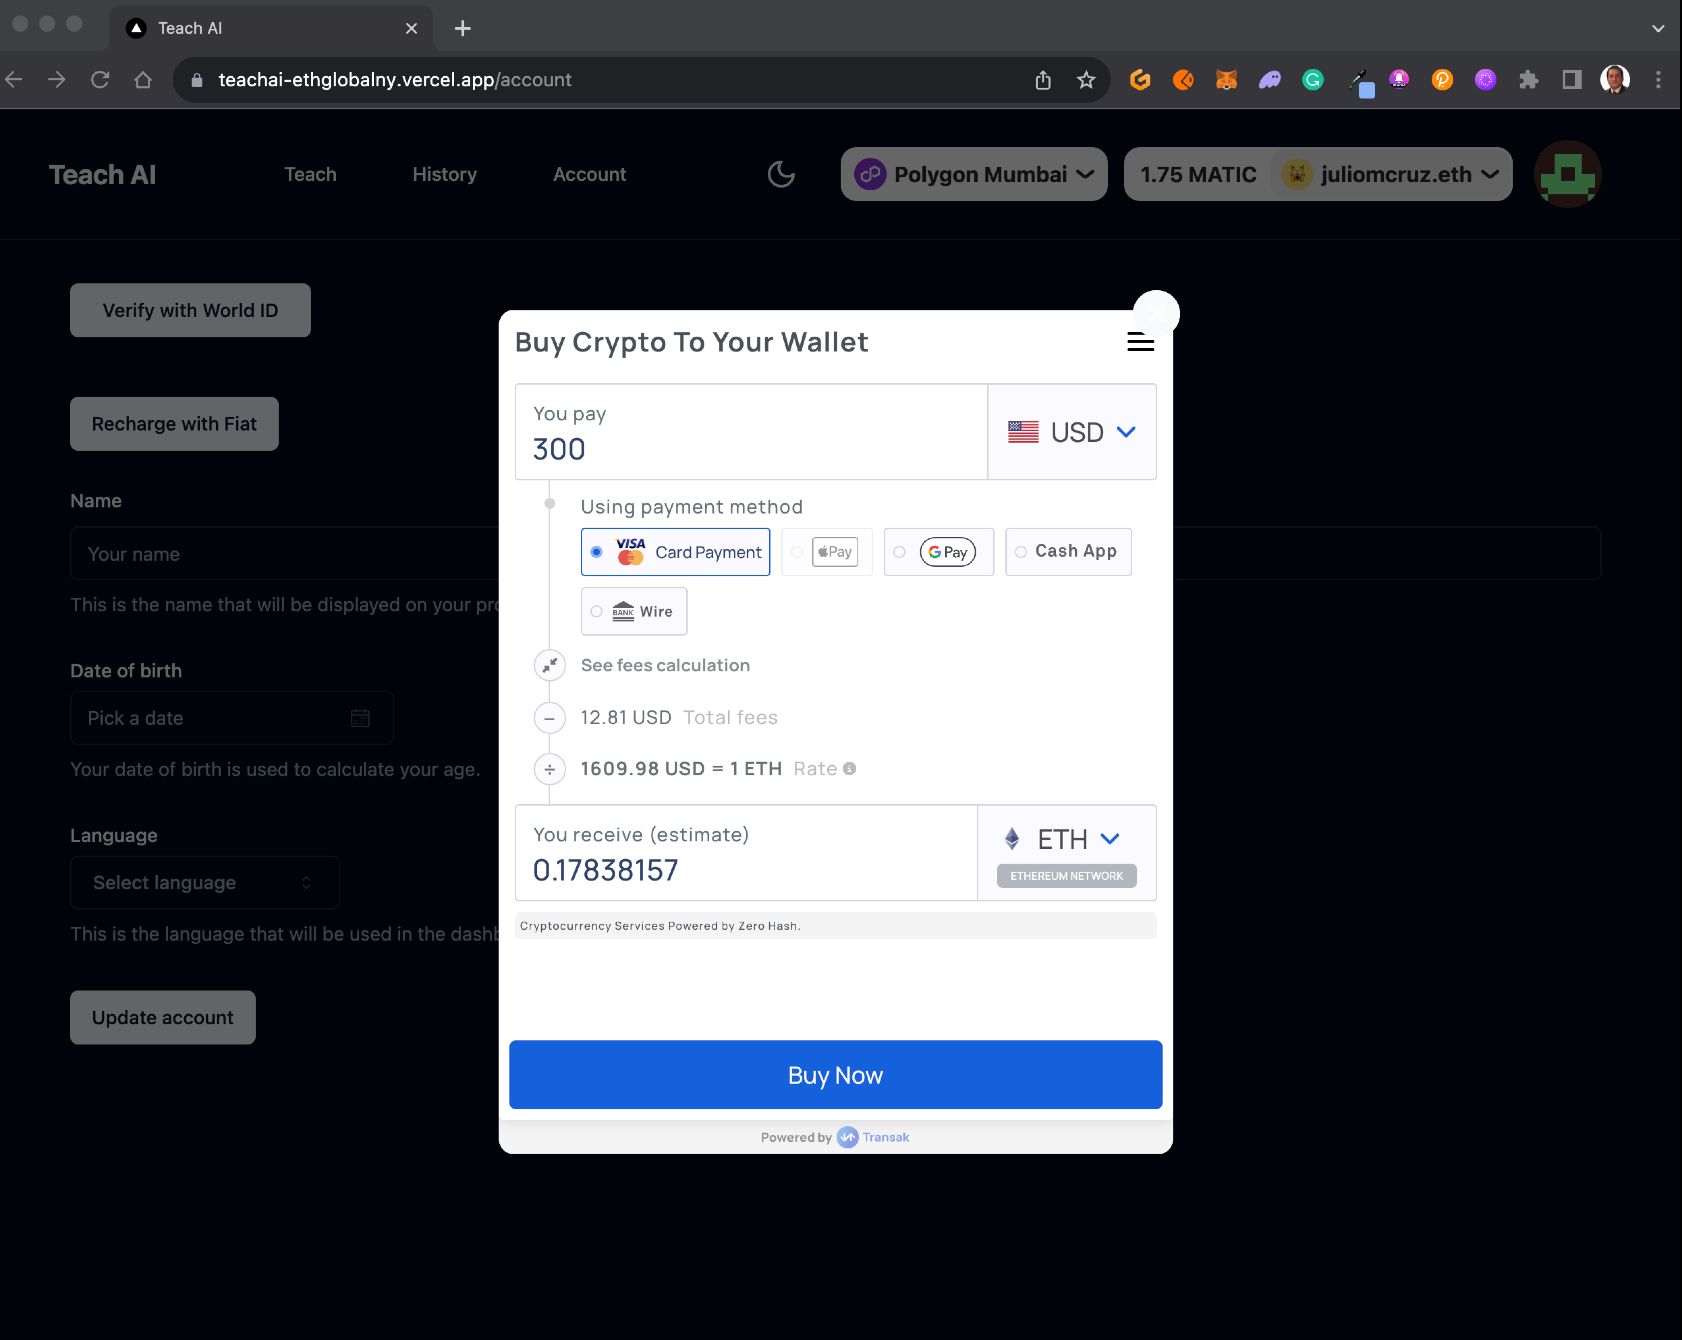Open the Chrome three-dot menu
1682x1340 pixels.
1658,80
